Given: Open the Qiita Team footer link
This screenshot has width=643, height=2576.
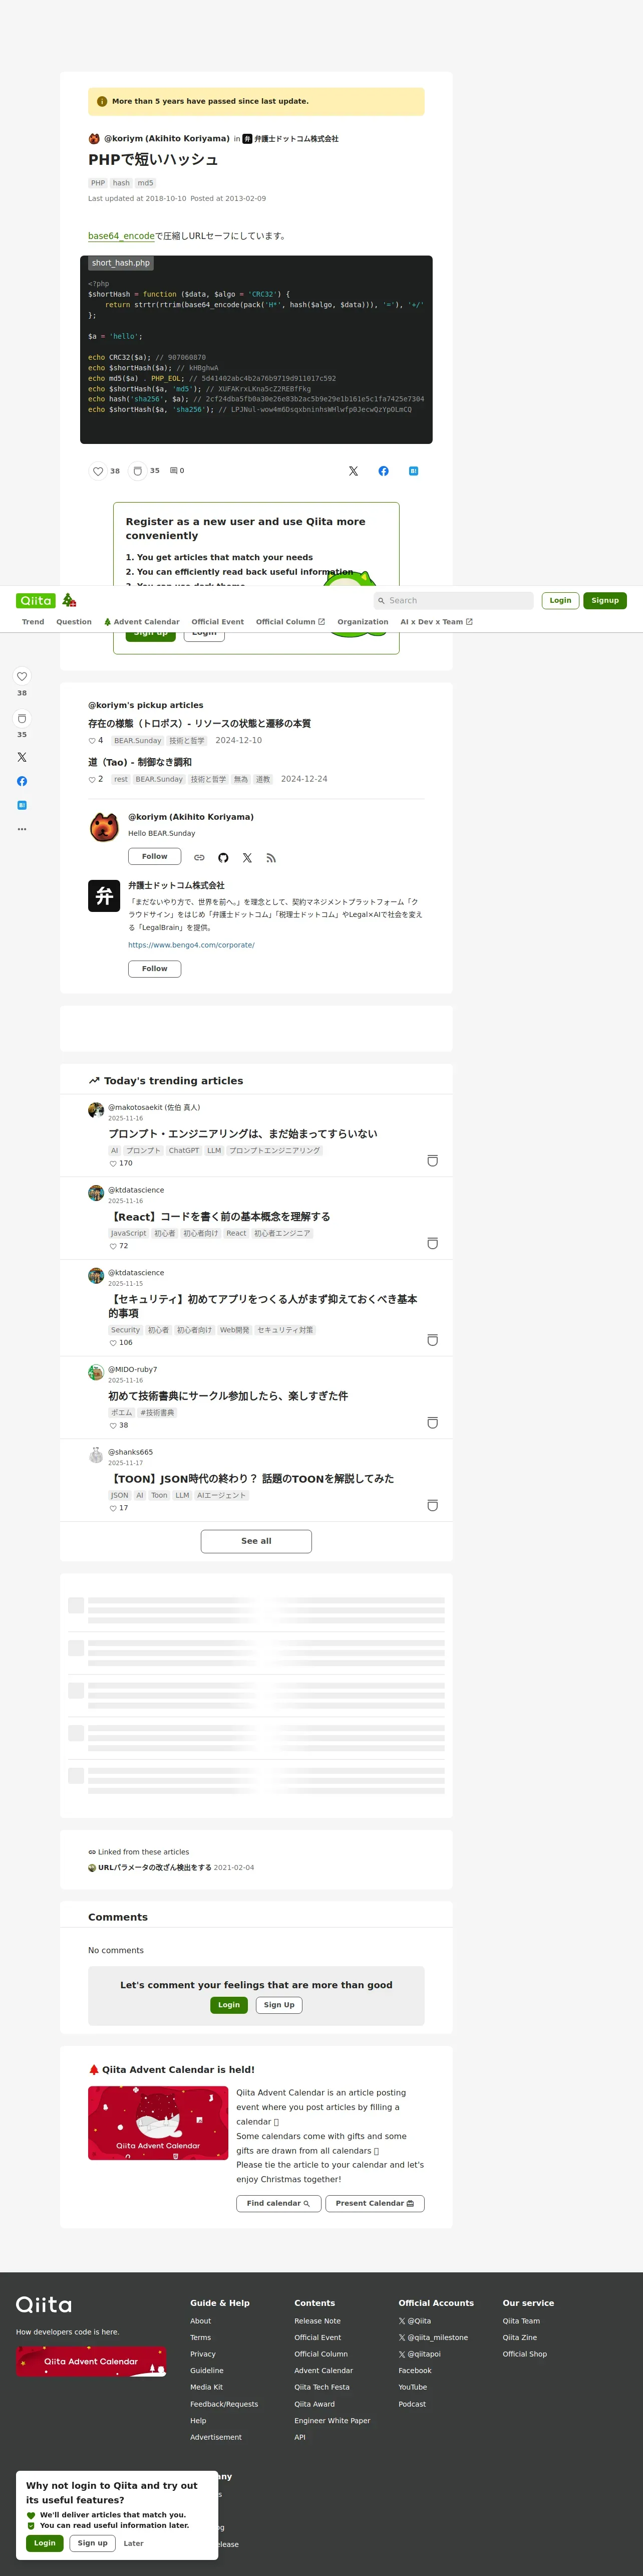Looking at the screenshot, I should click(x=521, y=2321).
